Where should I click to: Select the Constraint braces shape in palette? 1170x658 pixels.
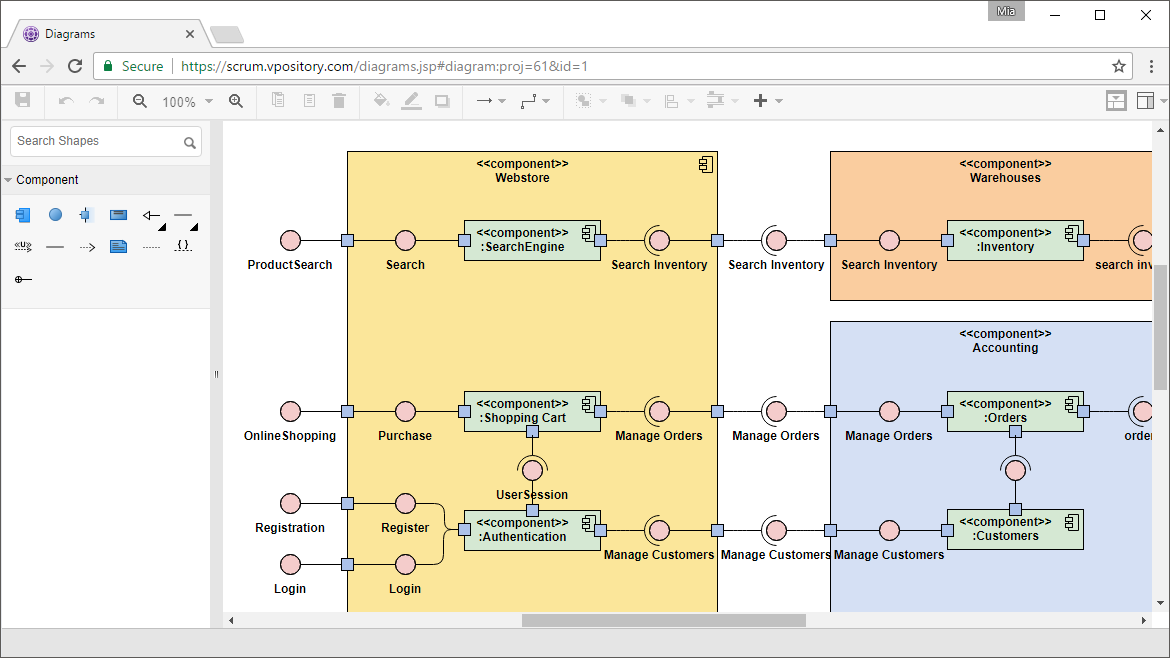(x=184, y=246)
